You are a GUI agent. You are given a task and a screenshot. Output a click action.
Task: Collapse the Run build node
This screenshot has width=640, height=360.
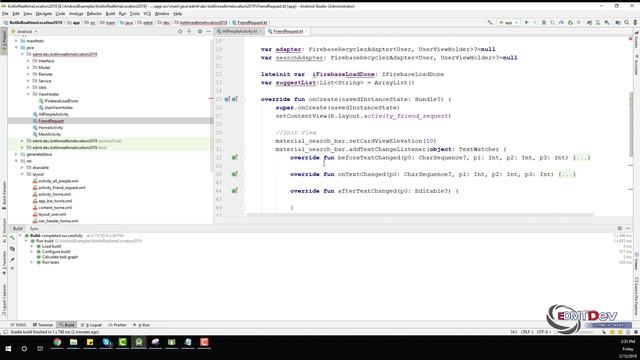tap(26, 241)
